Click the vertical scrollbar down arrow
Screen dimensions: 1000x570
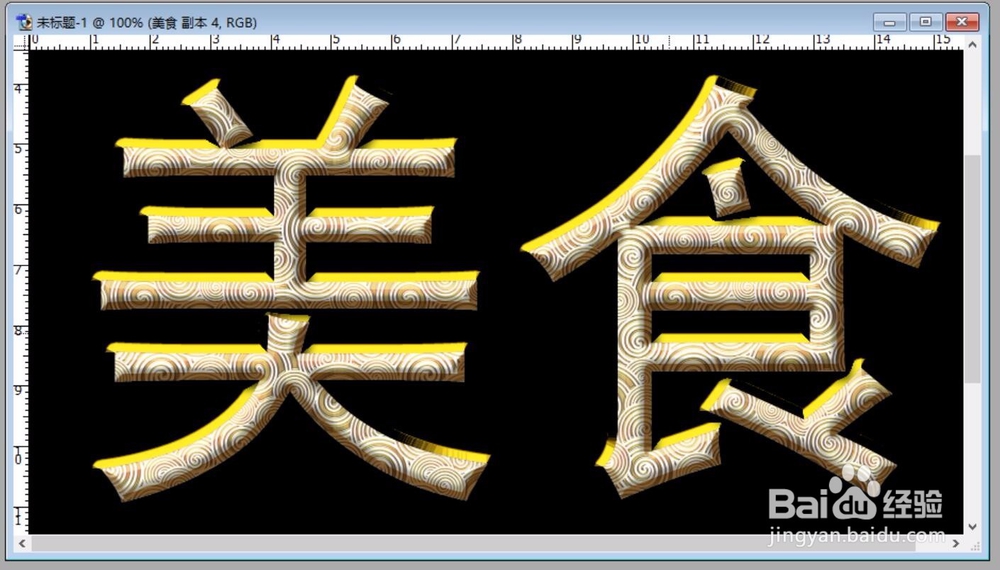click(x=973, y=527)
